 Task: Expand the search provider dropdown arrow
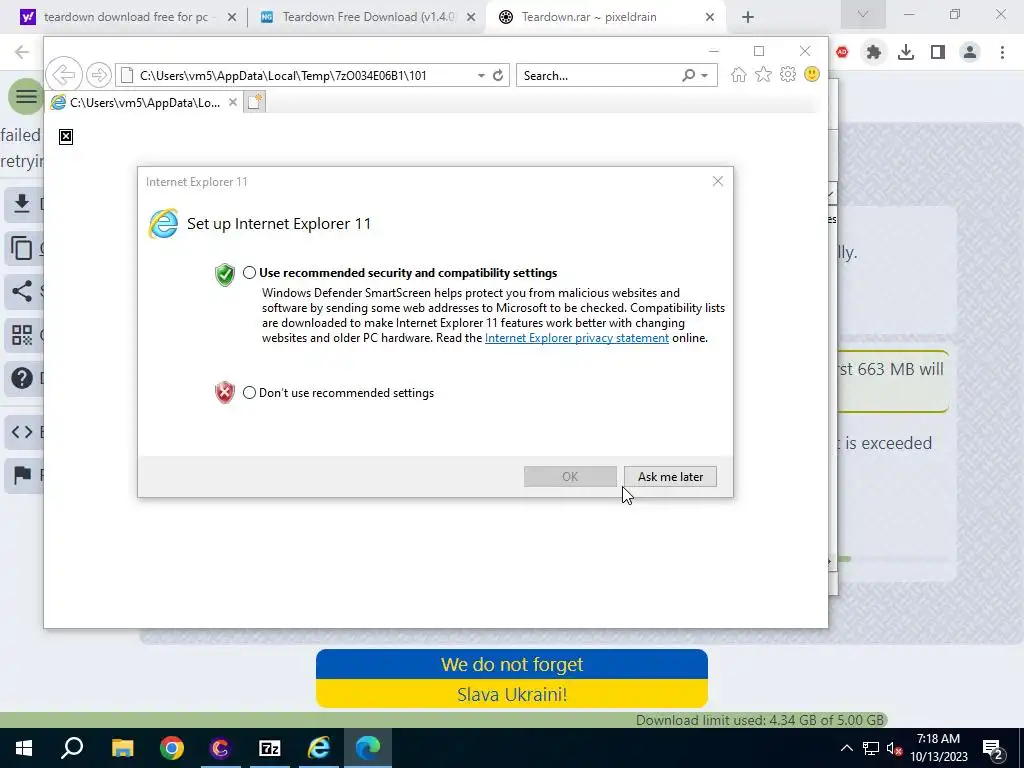[x=705, y=76]
